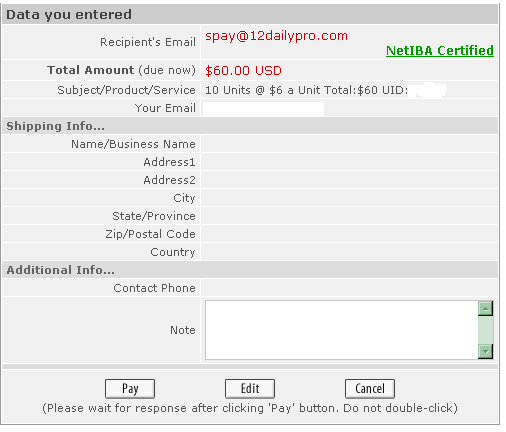Click inside the Note text area
The image size is (506, 432).
click(341, 330)
